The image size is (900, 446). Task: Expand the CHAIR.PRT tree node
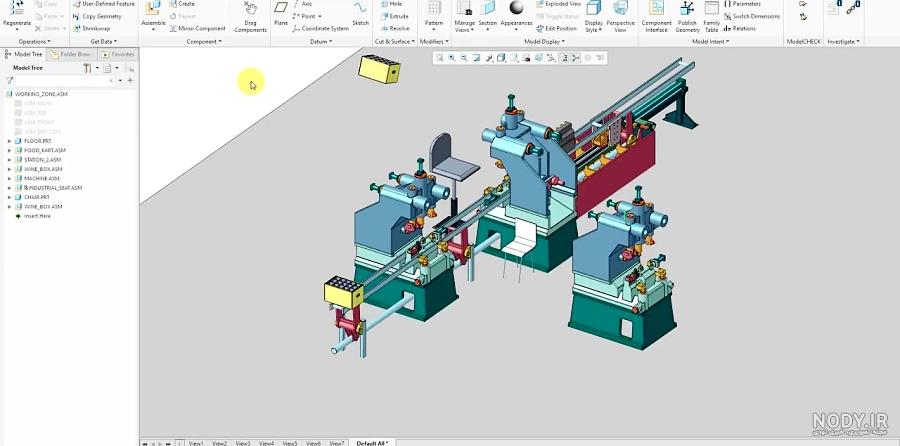(9, 197)
